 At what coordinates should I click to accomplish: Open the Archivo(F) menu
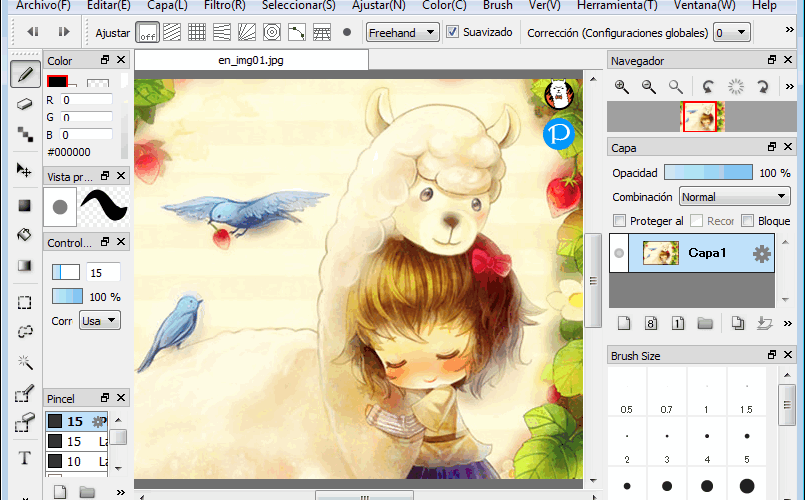coord(44,6)
